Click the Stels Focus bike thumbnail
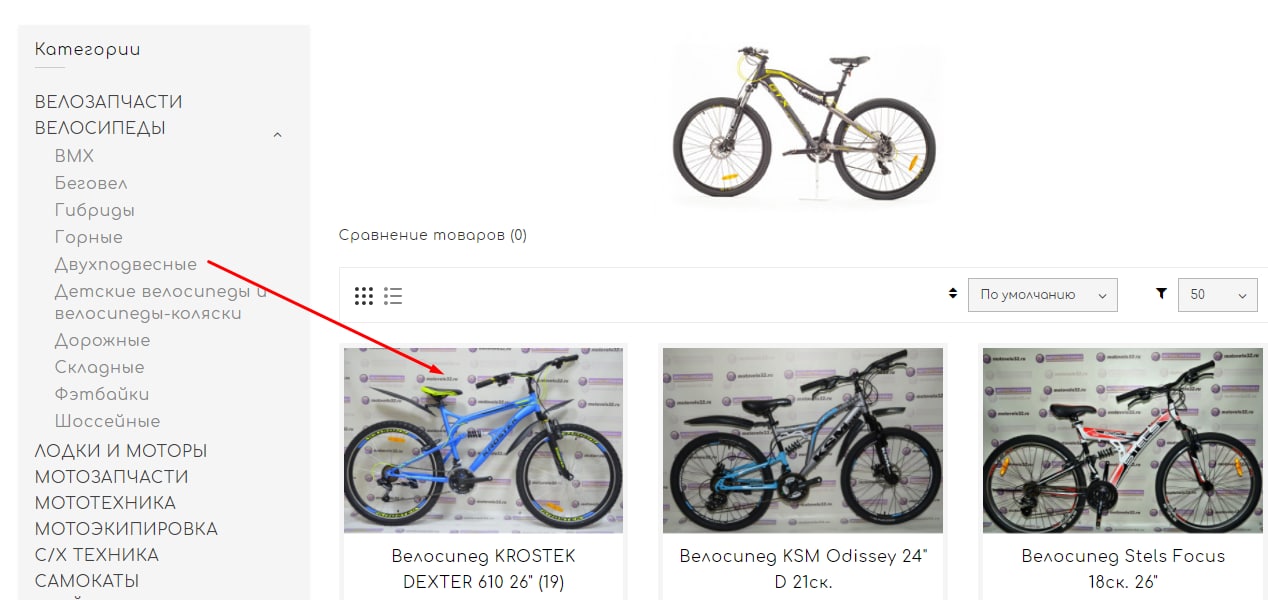 [1123, 440]
